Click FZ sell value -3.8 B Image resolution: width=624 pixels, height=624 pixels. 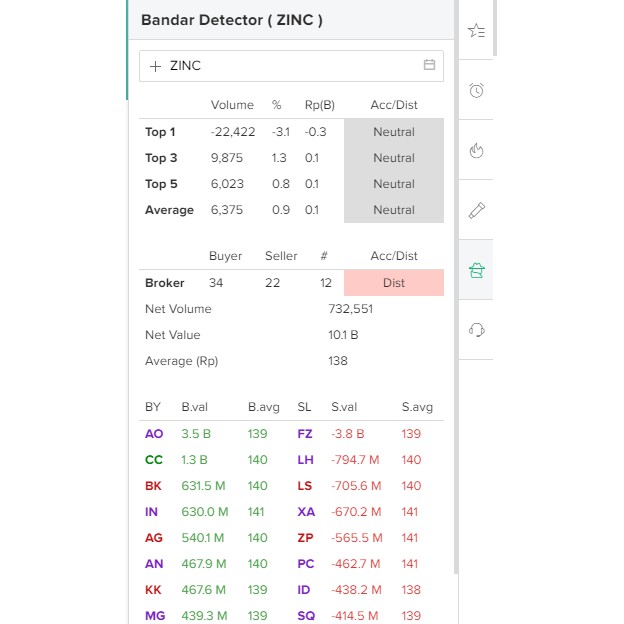tap(348, 433)
